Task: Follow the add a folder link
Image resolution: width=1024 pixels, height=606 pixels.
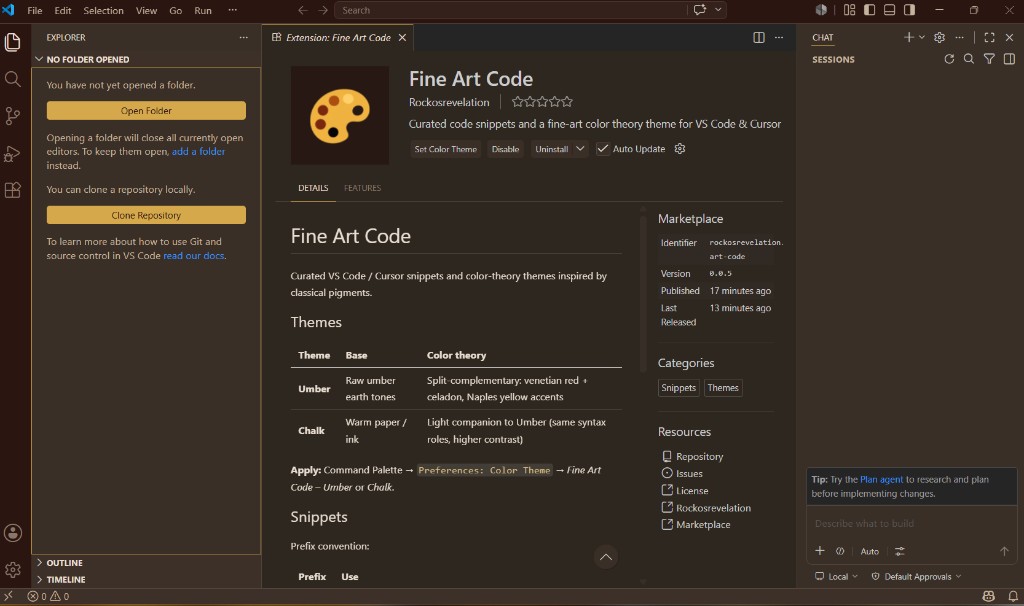Action: 199,152
